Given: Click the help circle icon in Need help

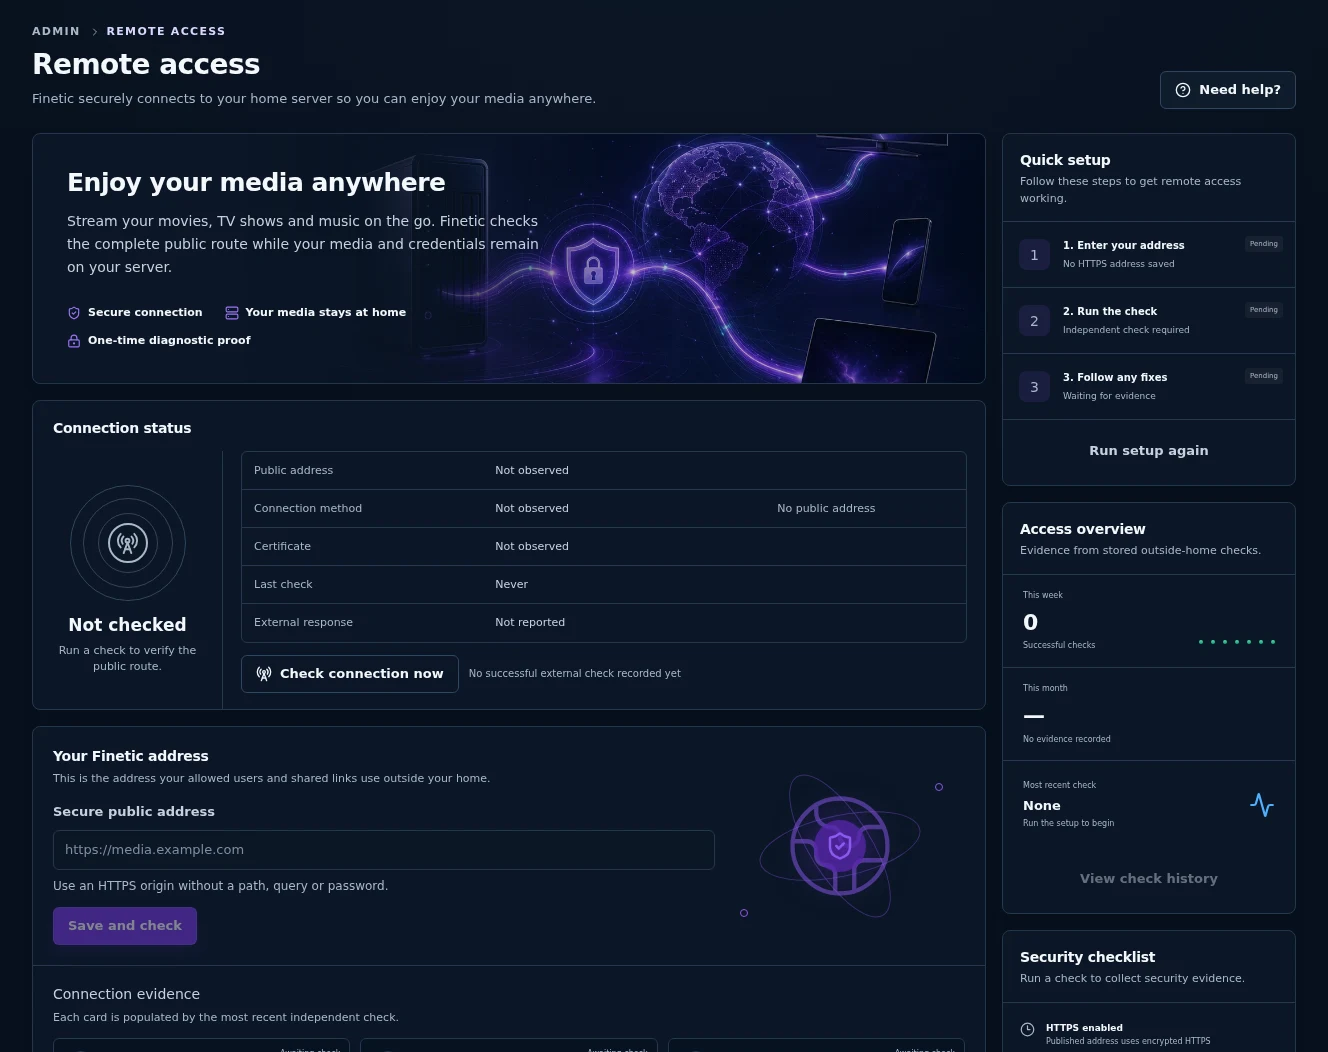Looking at the screenshot, I should pyautogui.click(x=1183, y=90).
